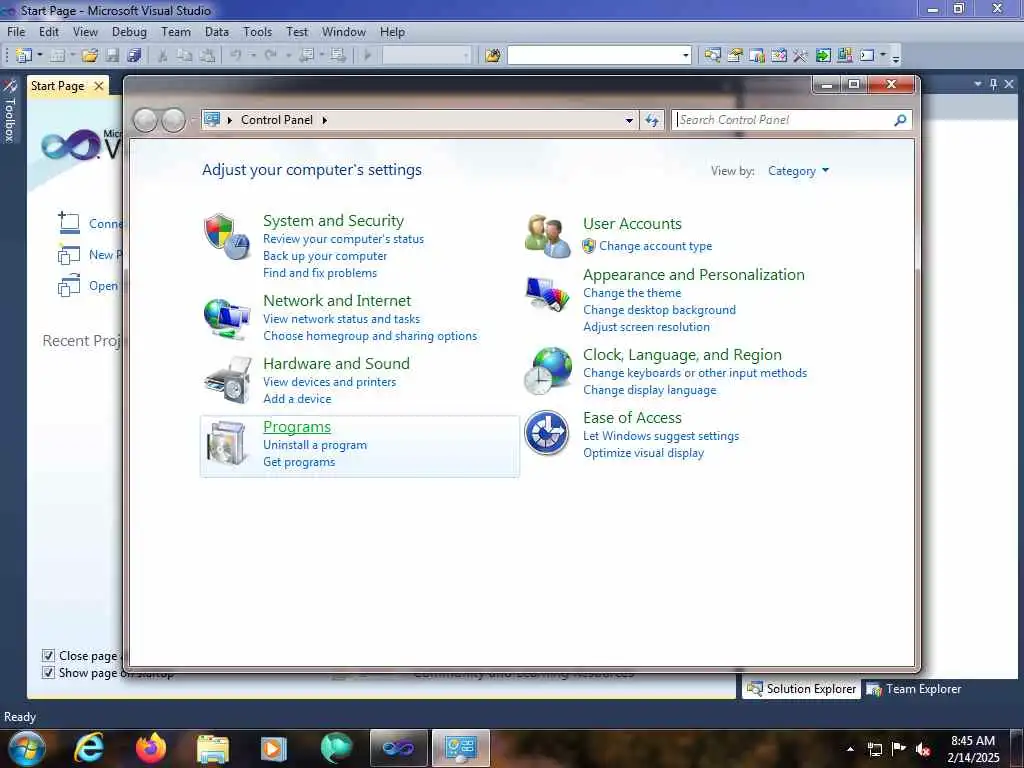Image resolution: width=1024 pixels, height=768 pixels.
Task: Open the Find combo box dropdown in Visual Studio toolbar
Action: coord(685,56)
